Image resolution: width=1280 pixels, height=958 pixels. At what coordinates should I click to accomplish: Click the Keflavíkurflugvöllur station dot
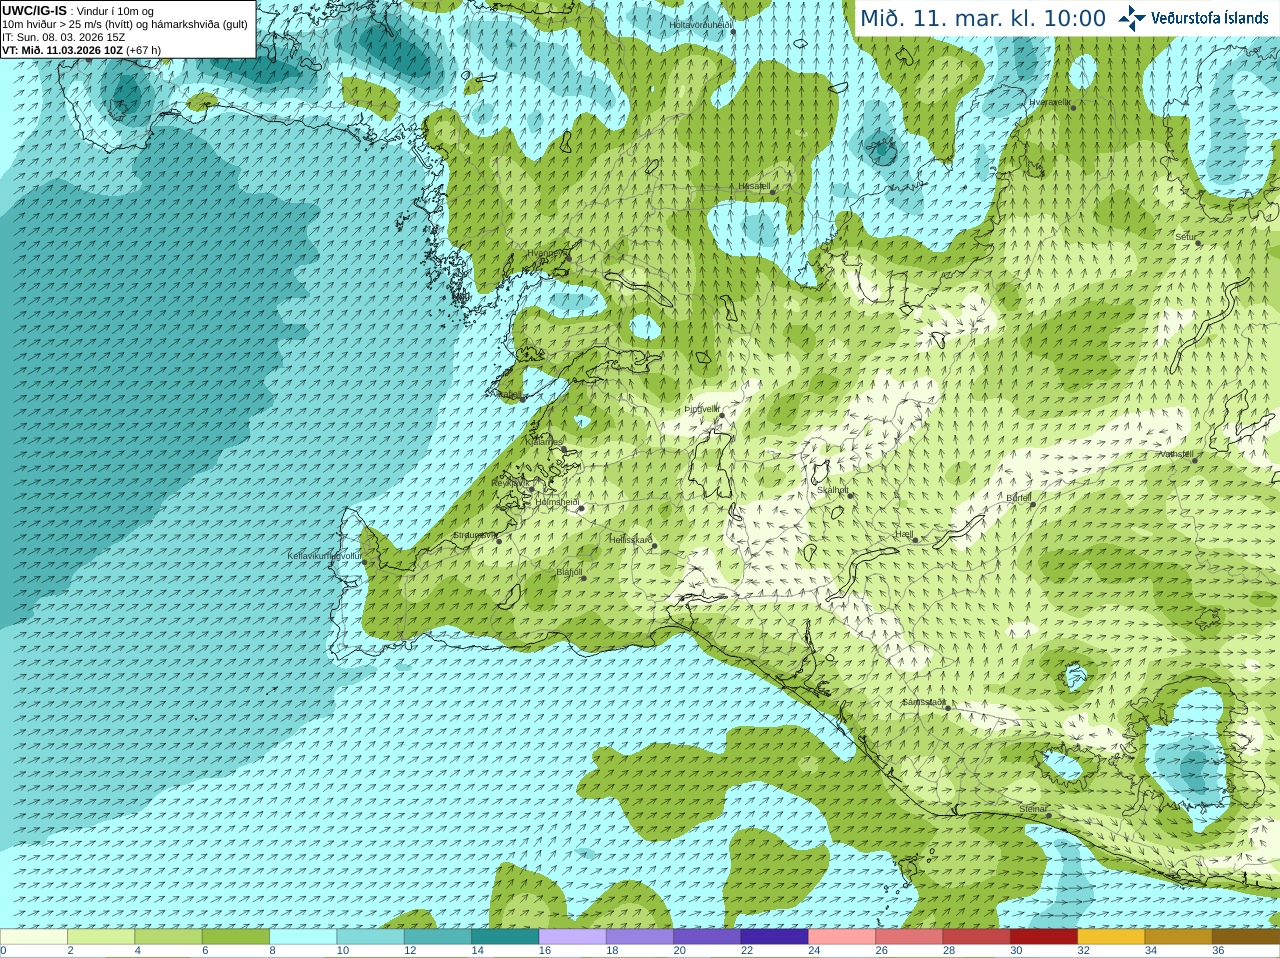364,562
